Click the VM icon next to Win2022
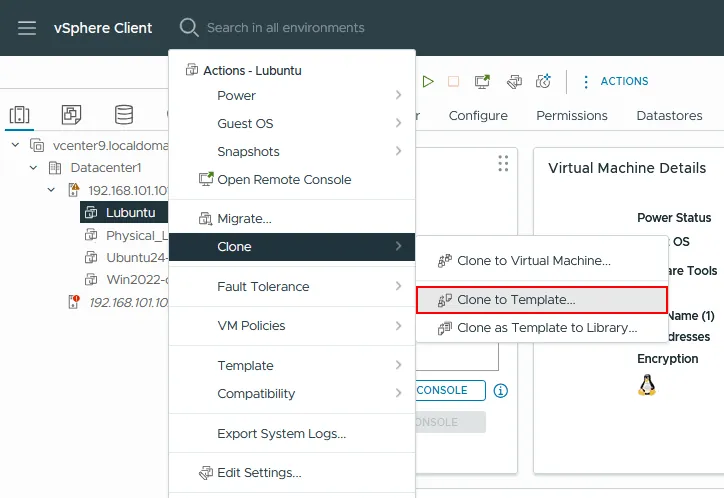The image size is (724, 498). tap(91, 280)
